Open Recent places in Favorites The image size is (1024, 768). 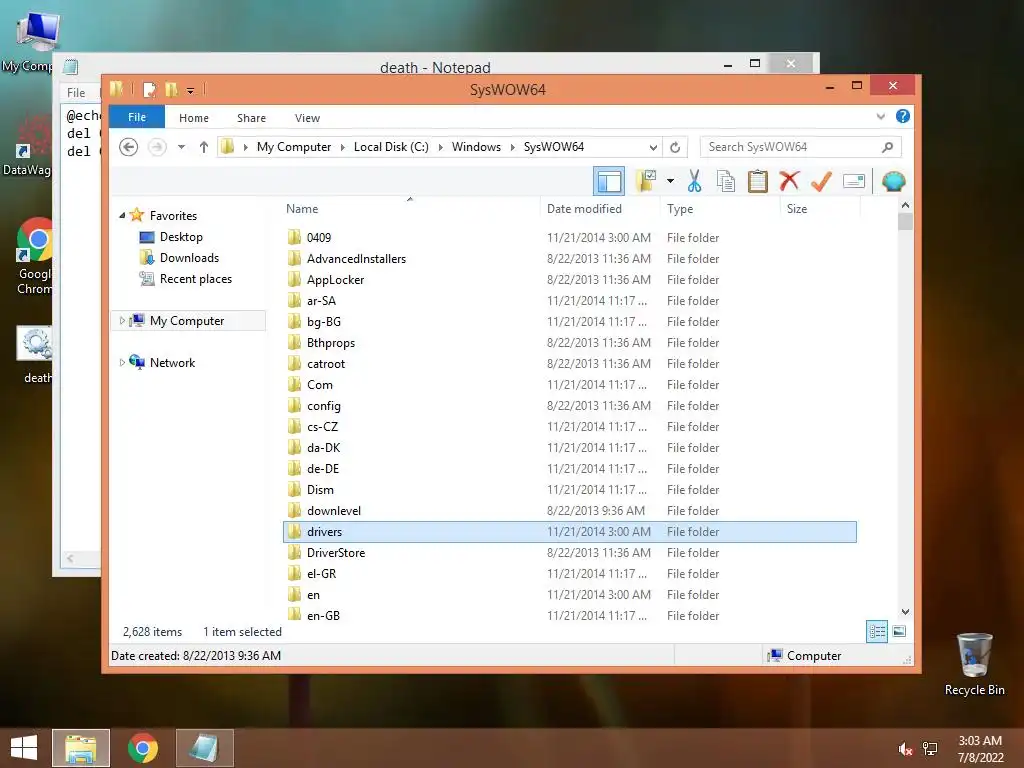click(x=195, y=279)
